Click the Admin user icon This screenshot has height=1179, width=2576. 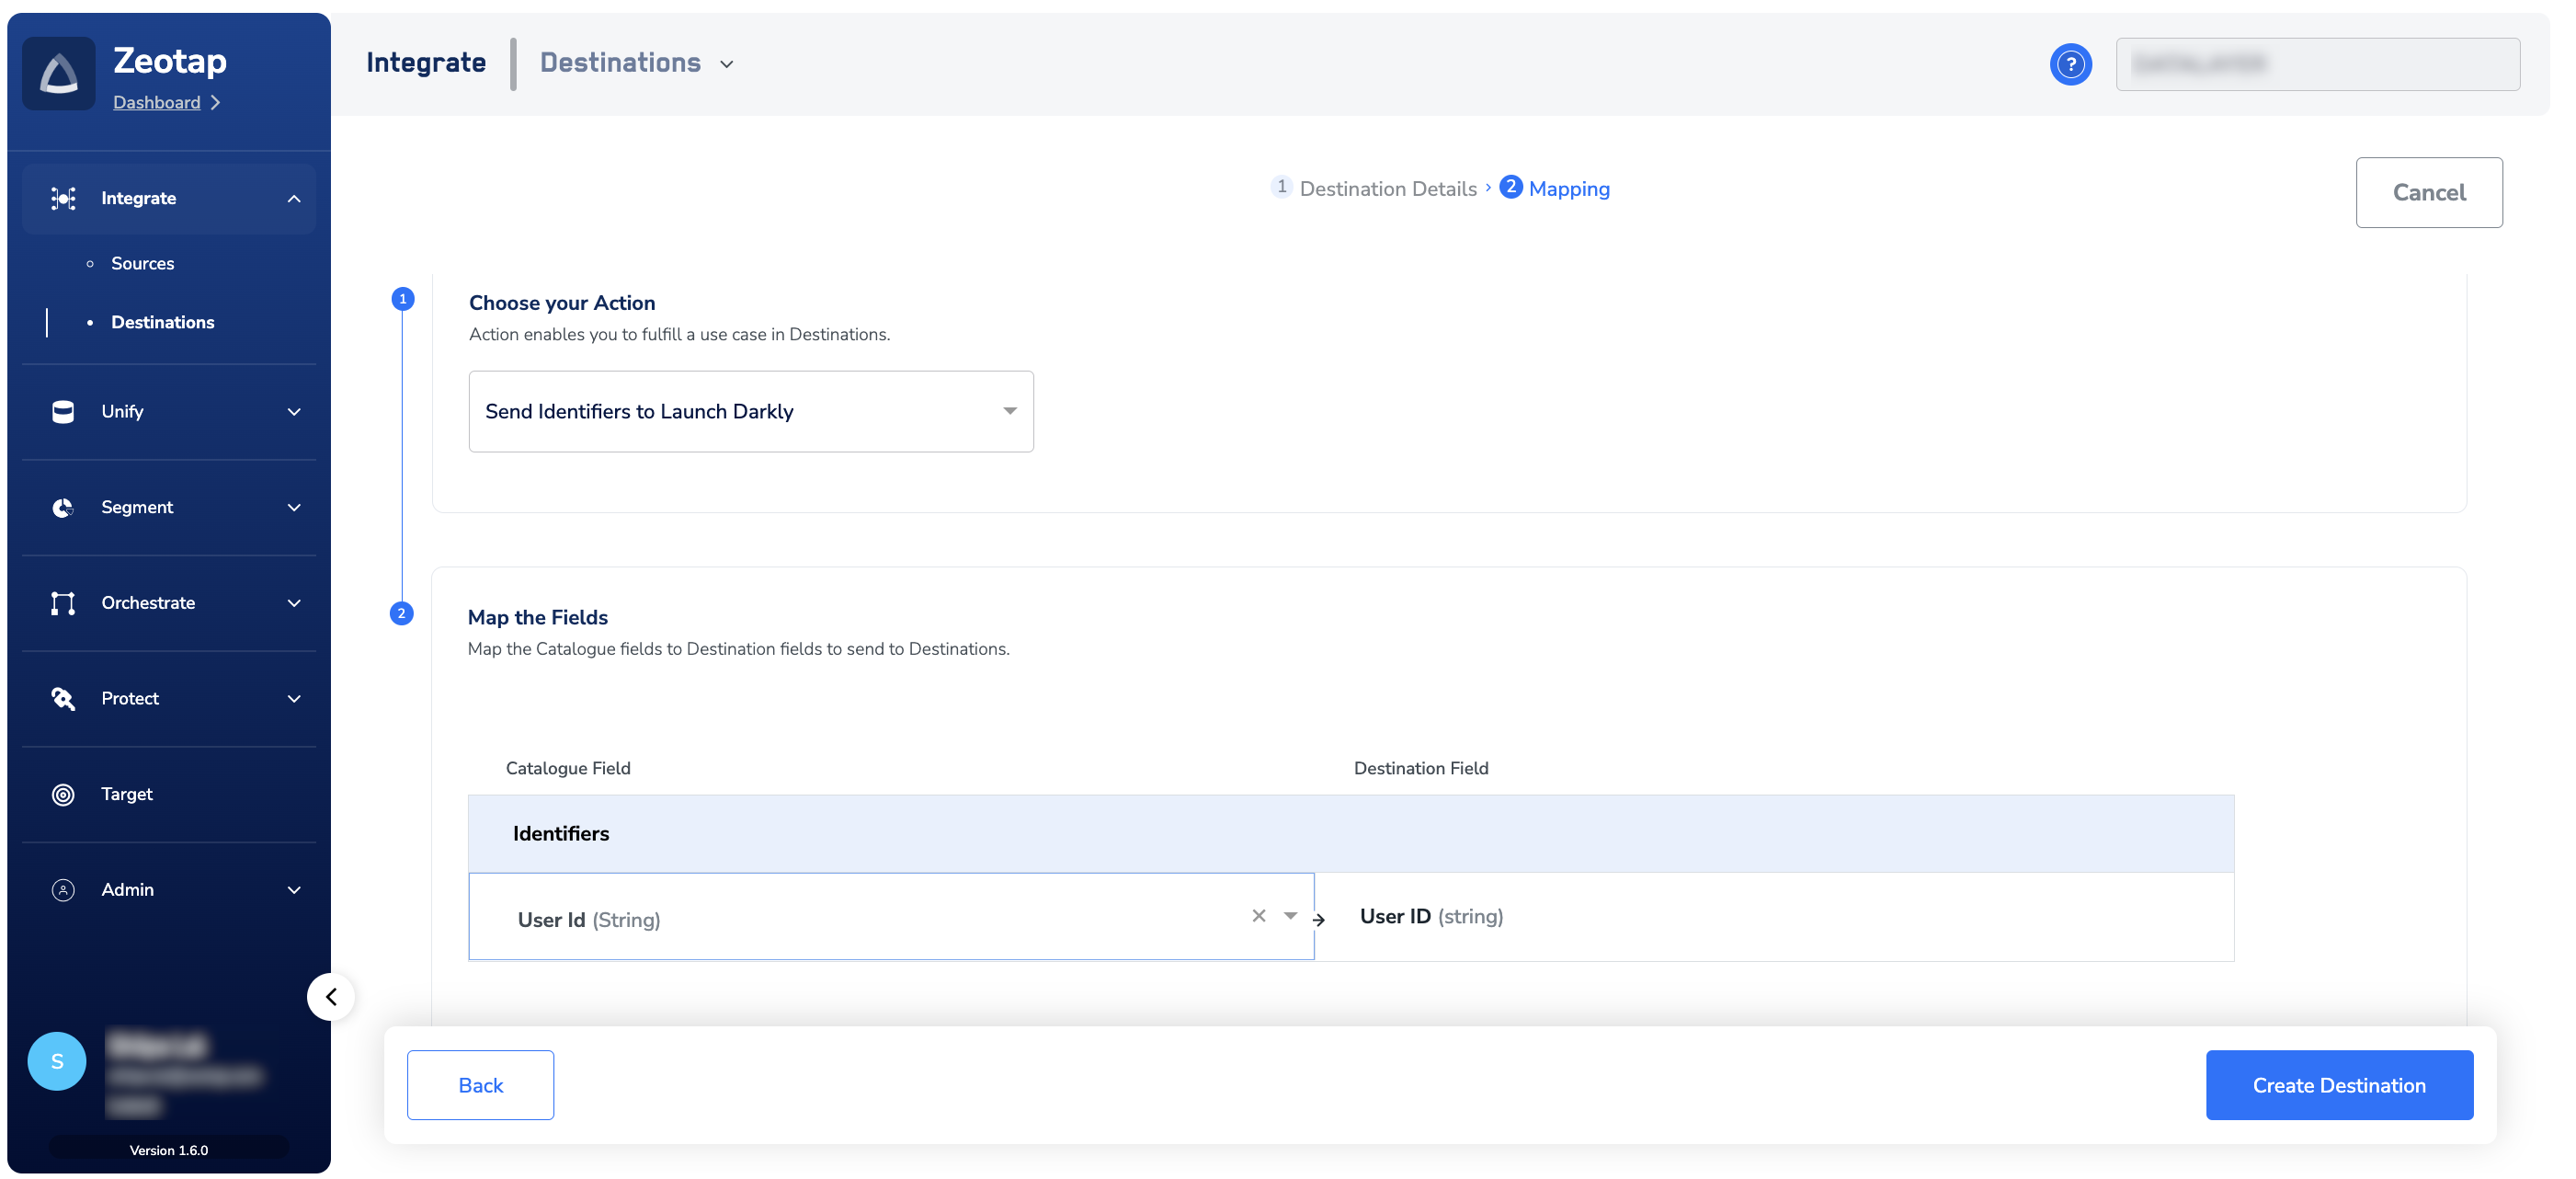pos(63,890)
